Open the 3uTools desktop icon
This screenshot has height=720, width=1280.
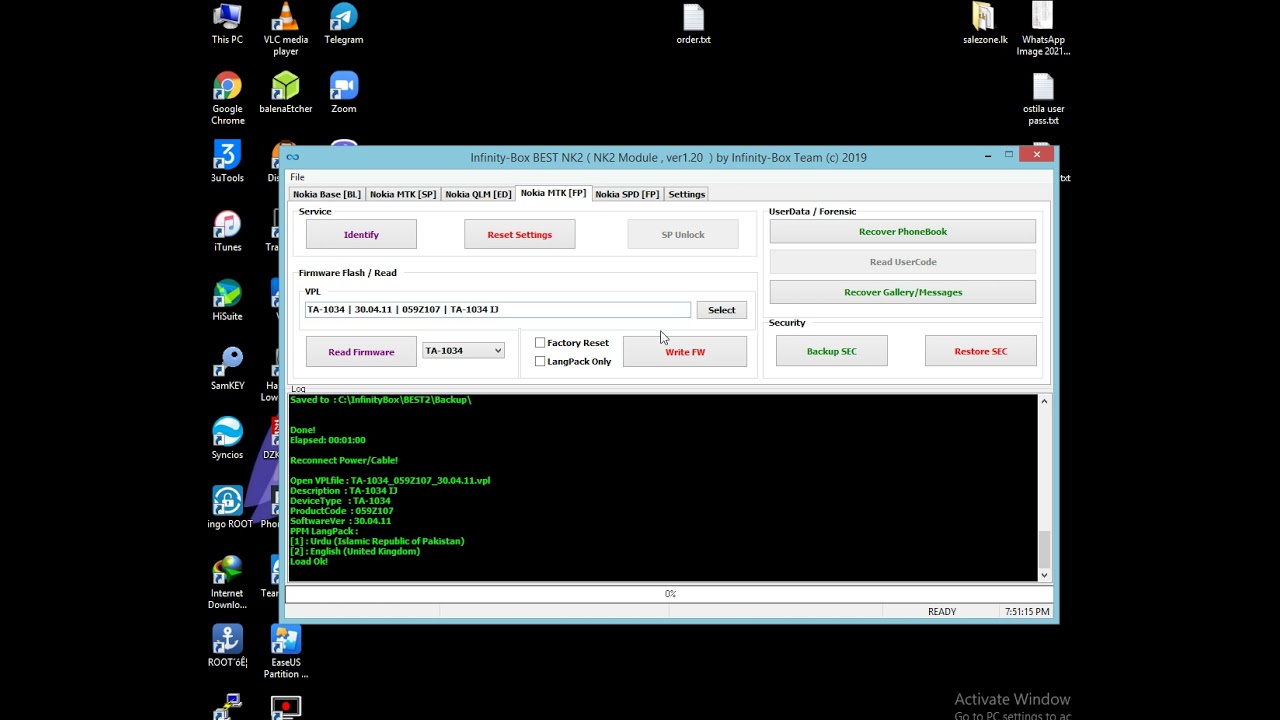click(227, 162)
